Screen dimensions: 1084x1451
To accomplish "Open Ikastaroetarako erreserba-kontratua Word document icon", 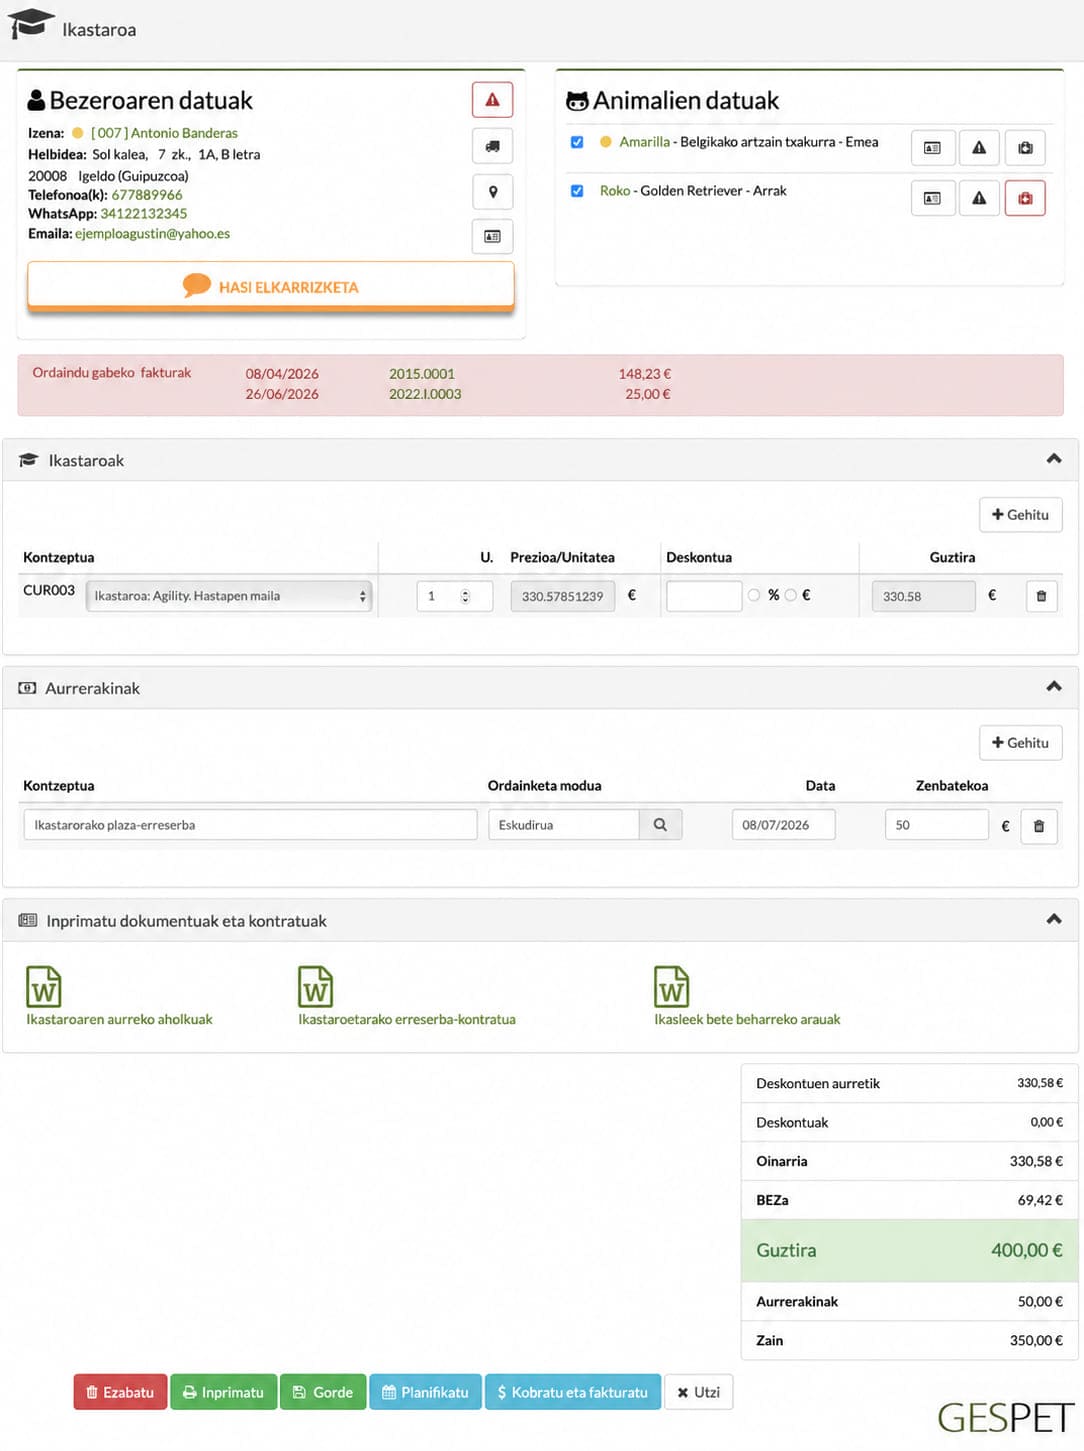I will pos(316,986).
